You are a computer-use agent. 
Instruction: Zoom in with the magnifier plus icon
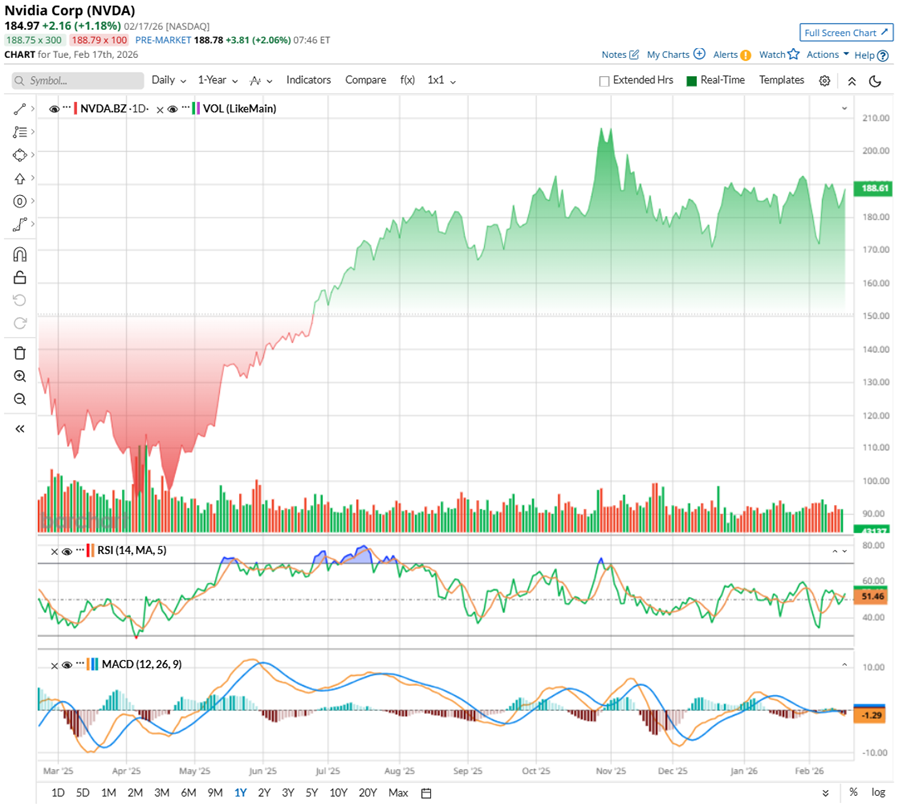point(20,376)
